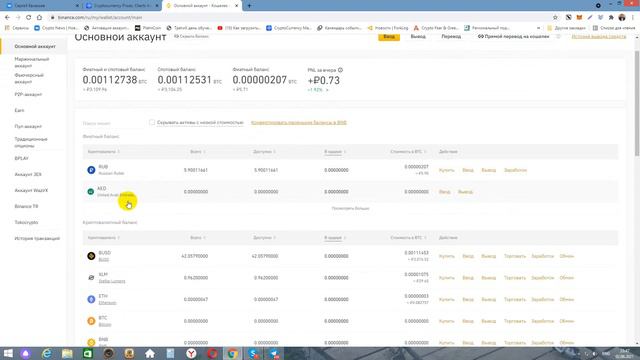
Task: Click the browser address bar
Action: coord(300,17)
